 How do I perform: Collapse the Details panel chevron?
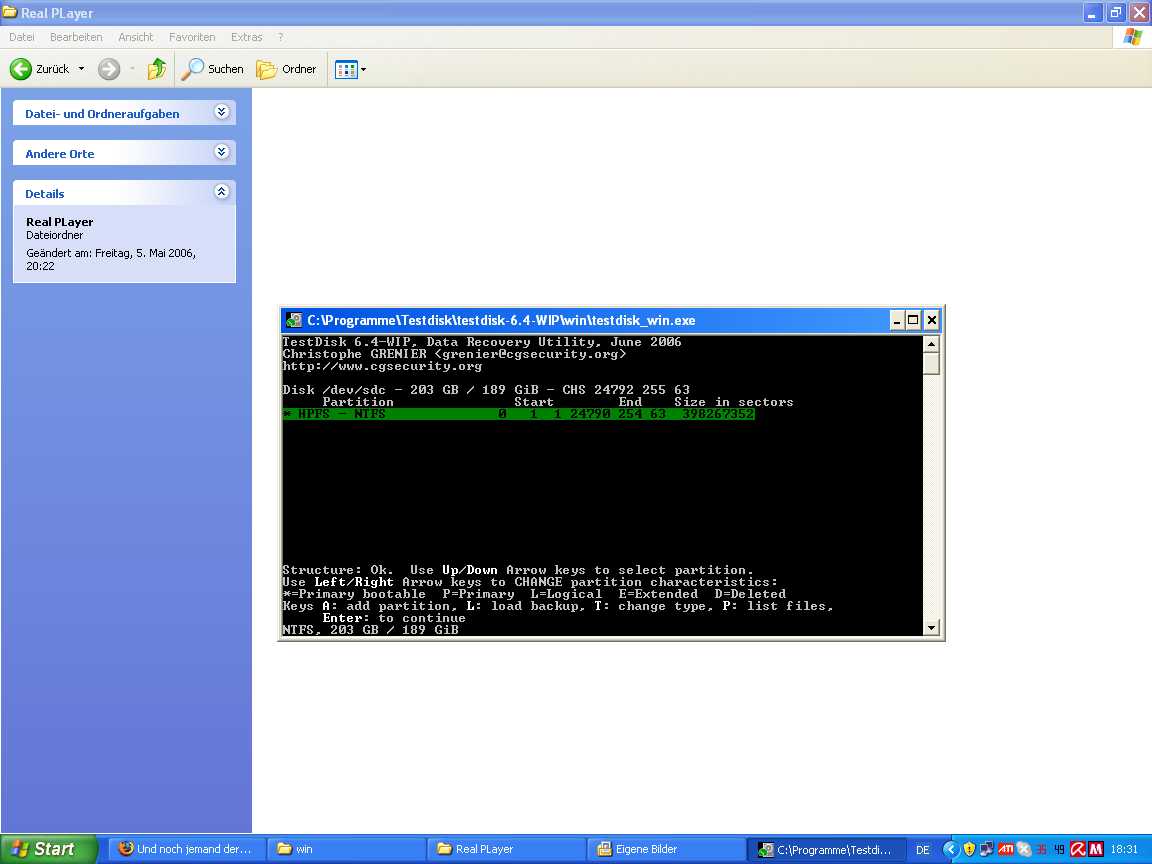pos(221,192)
